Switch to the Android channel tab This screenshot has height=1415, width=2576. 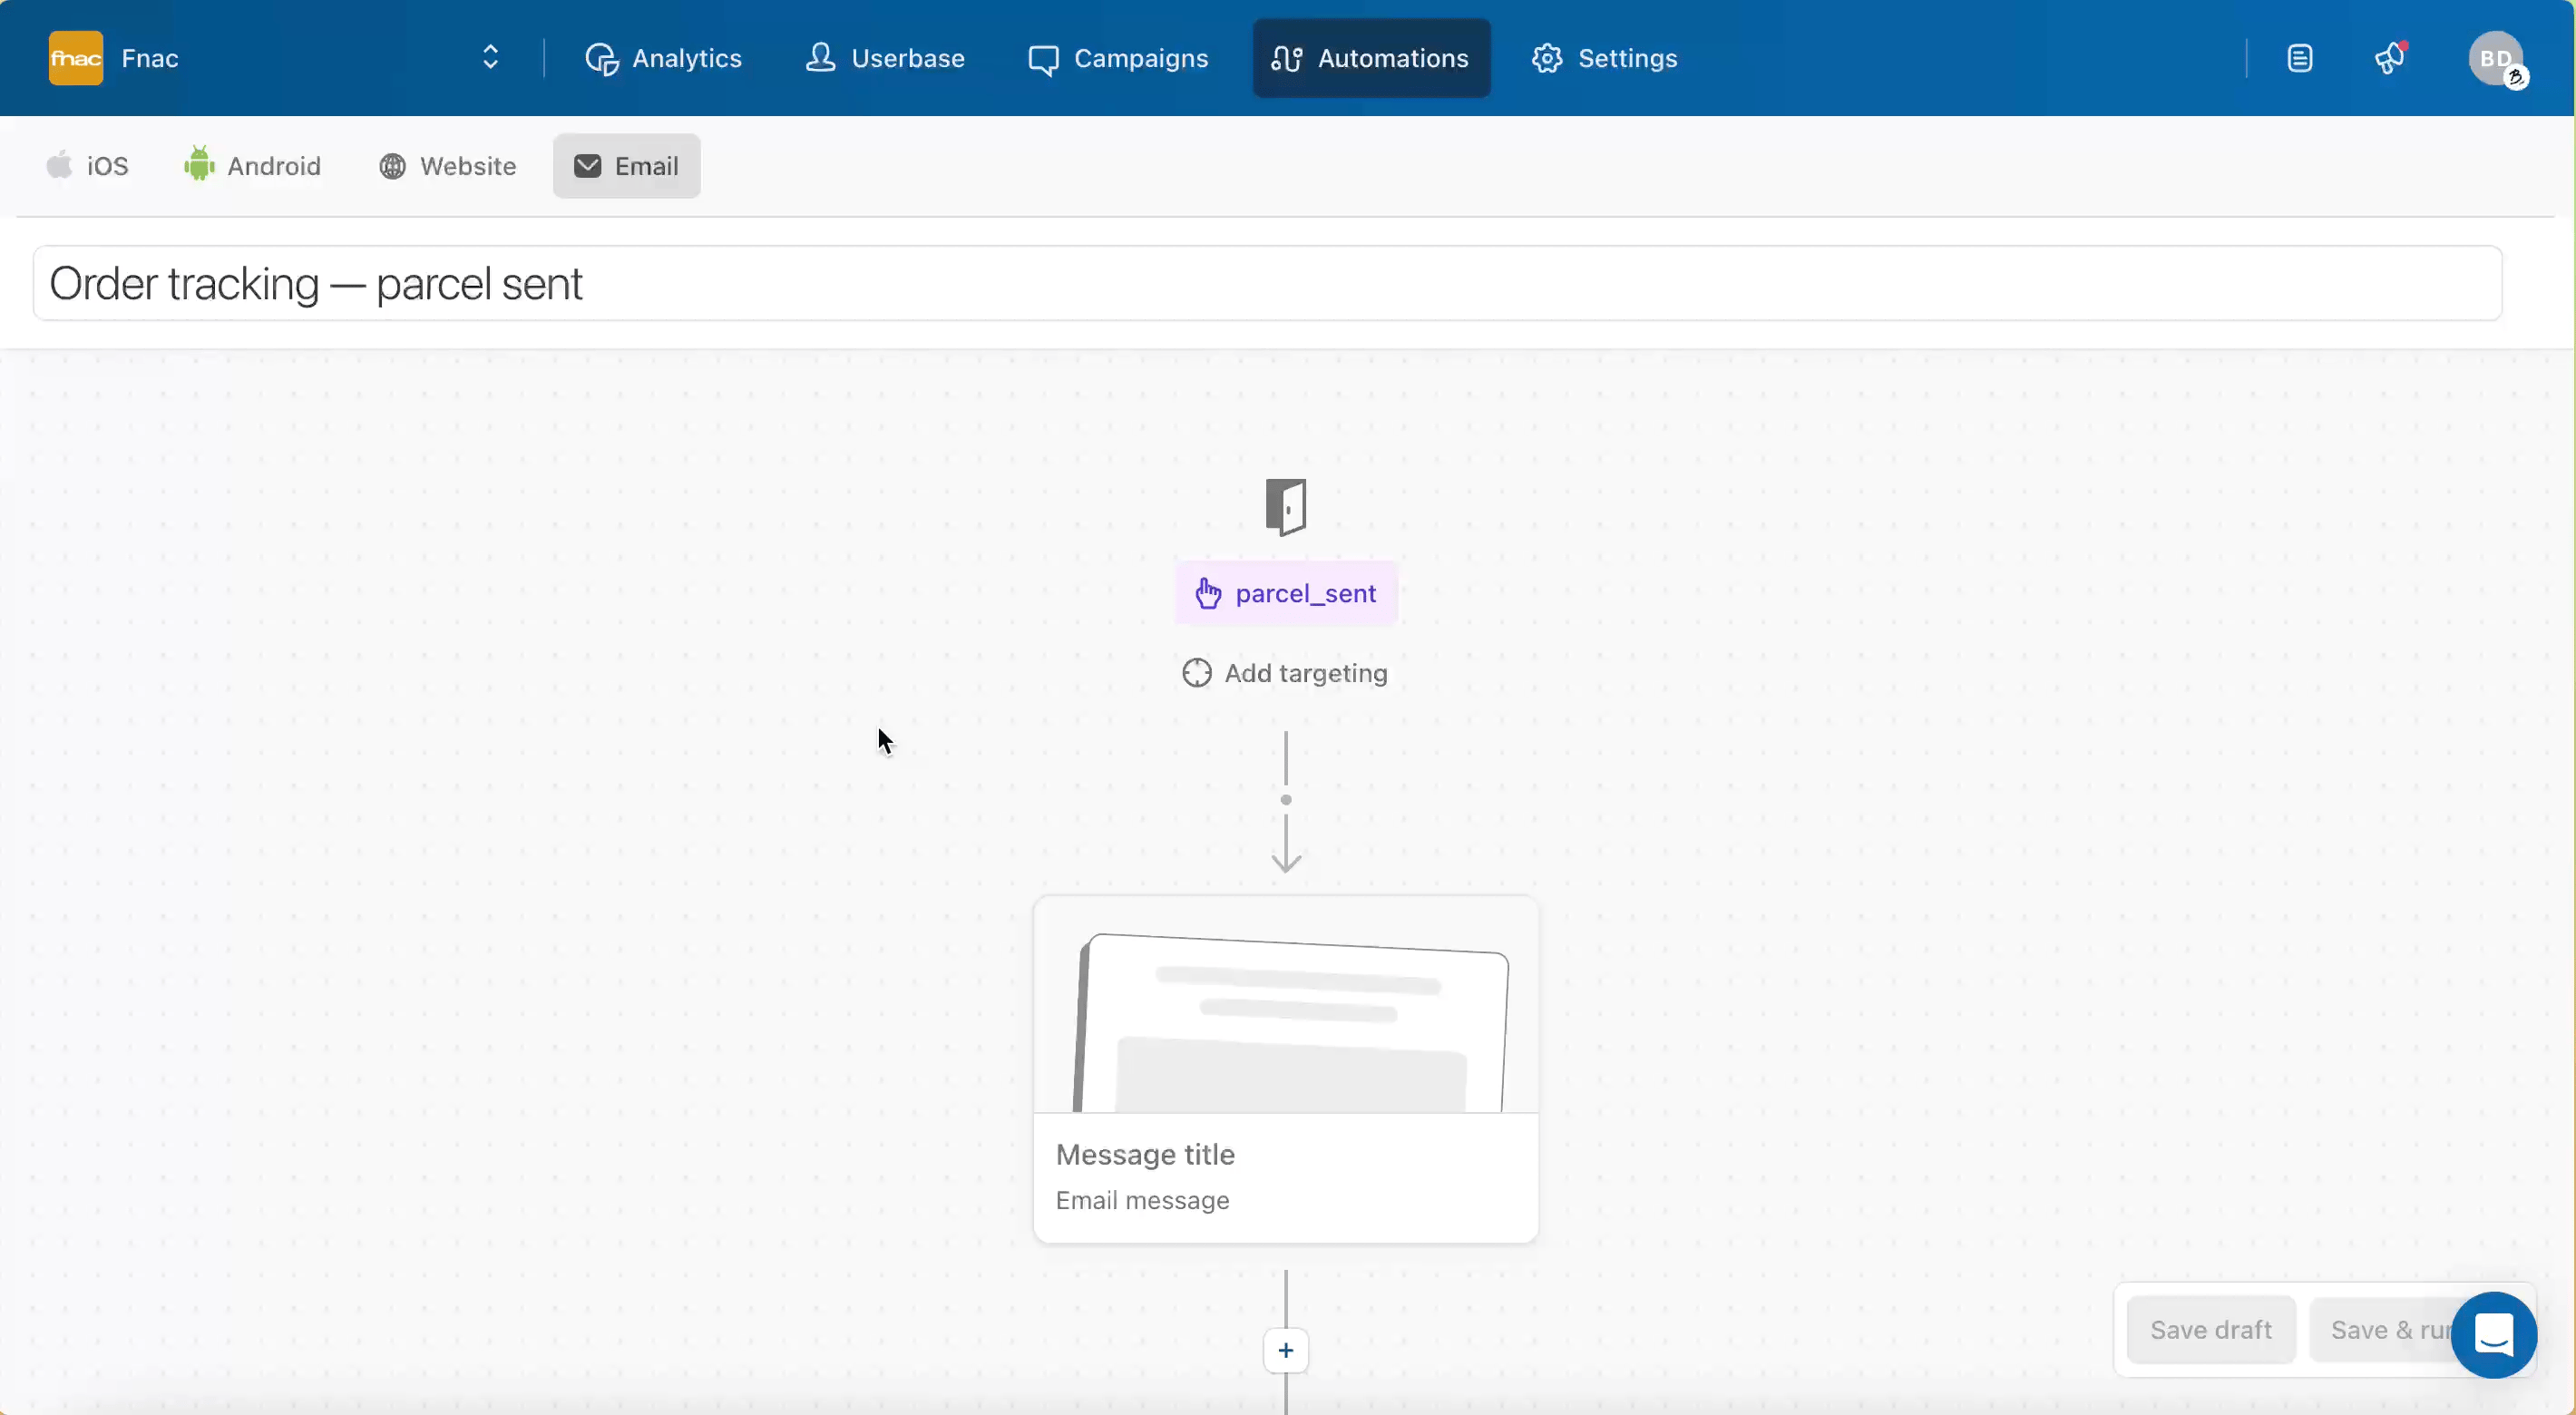pos(252,166)
